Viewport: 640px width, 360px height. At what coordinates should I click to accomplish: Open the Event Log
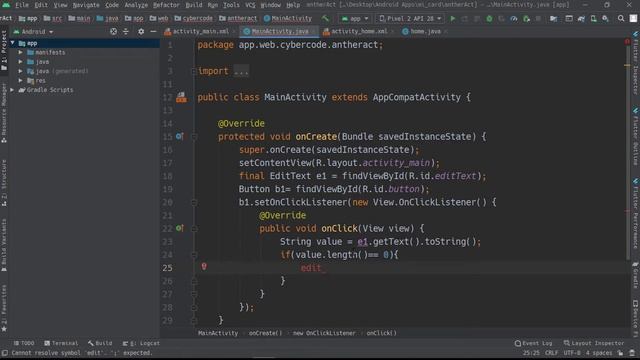(x=533, y=343)
